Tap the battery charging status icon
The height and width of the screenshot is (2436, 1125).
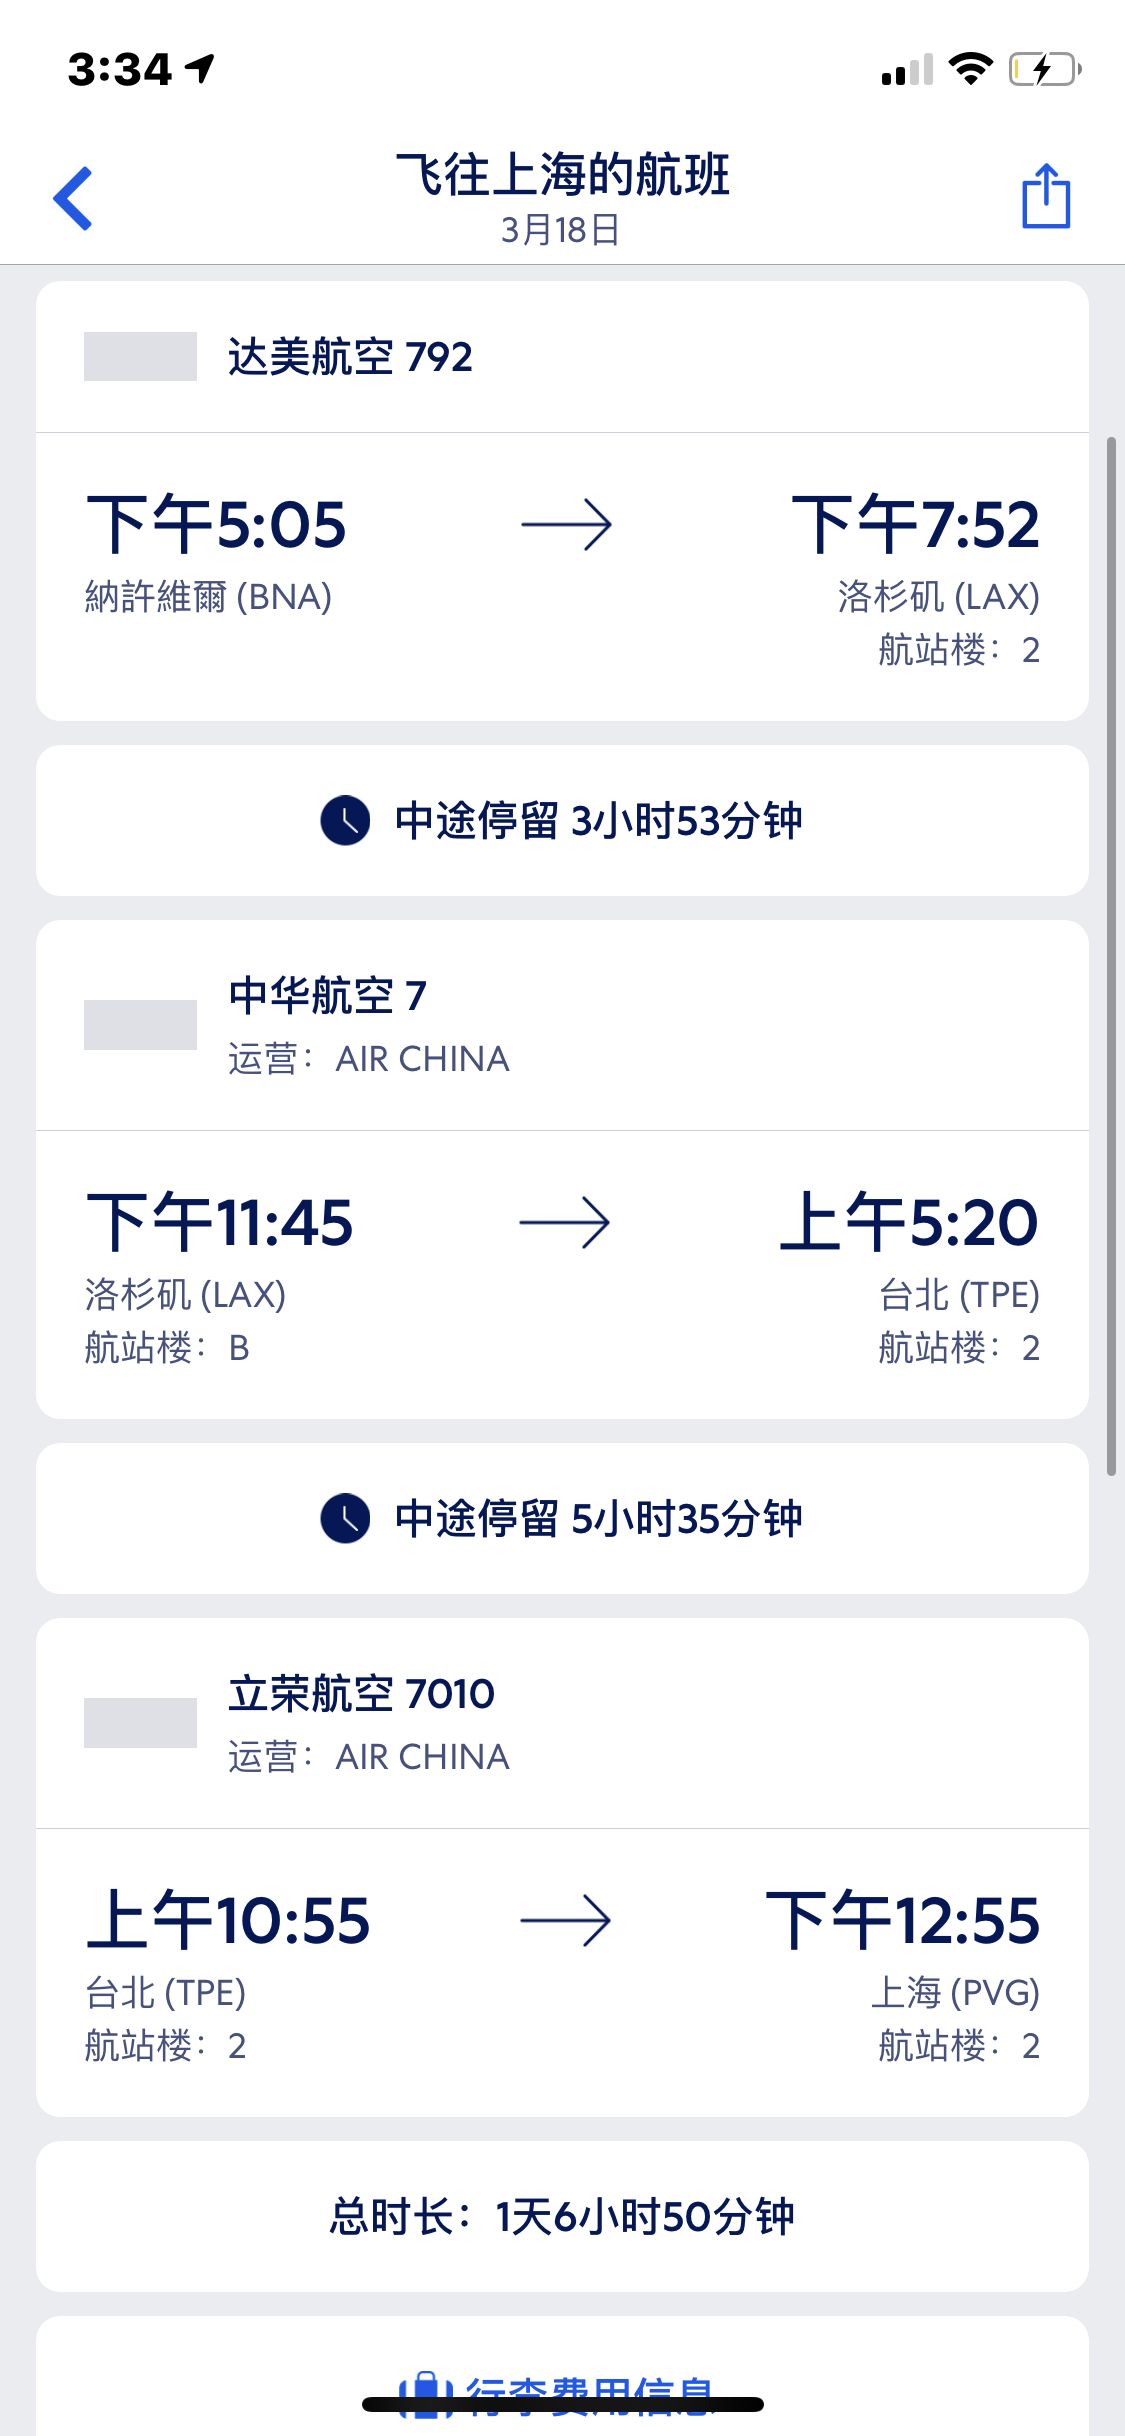coord(1044,70)
